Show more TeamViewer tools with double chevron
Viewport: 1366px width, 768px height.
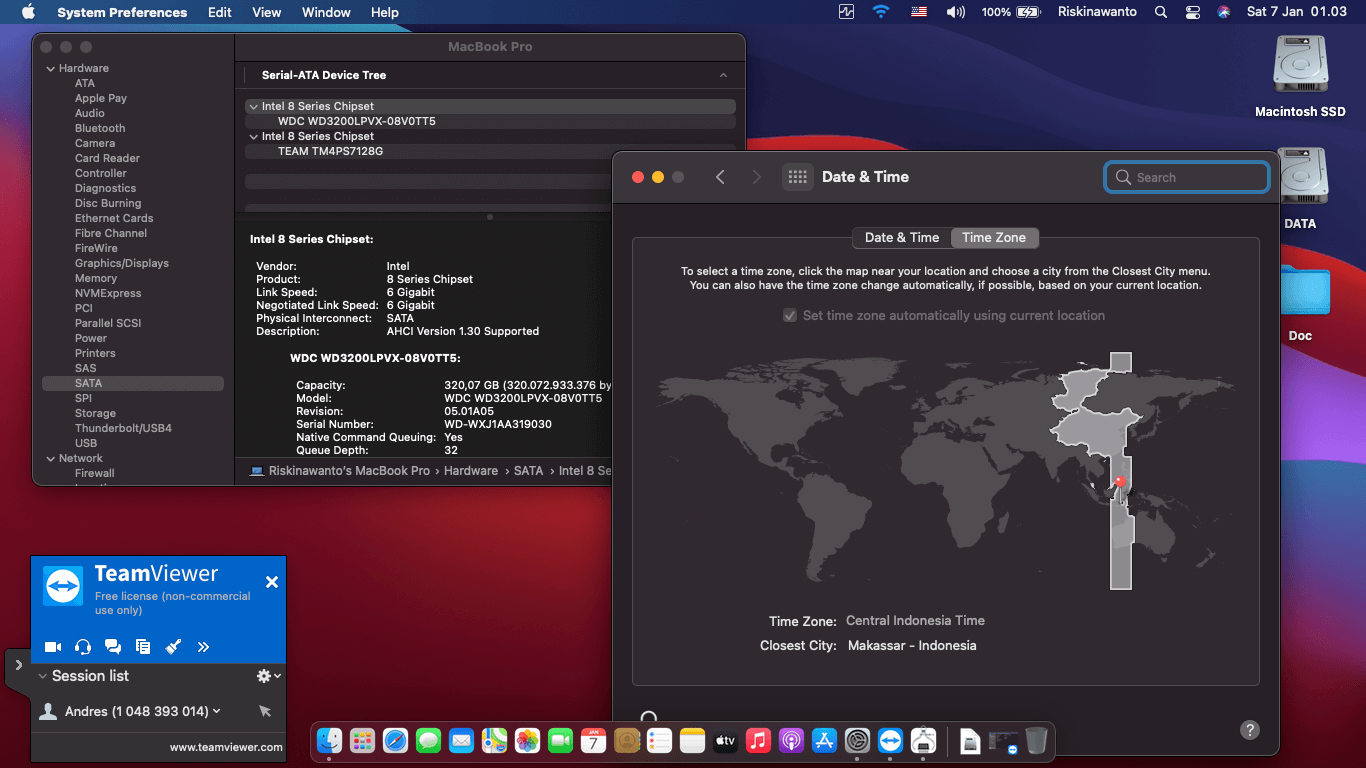pos(203,647)
